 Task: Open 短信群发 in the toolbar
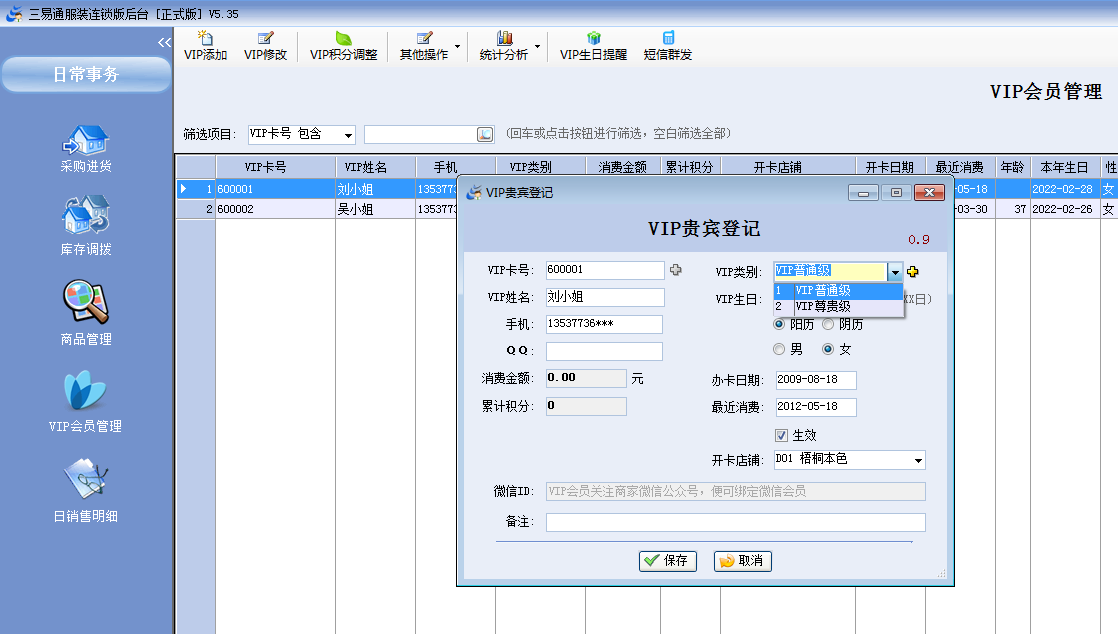(x=667, y=46)
